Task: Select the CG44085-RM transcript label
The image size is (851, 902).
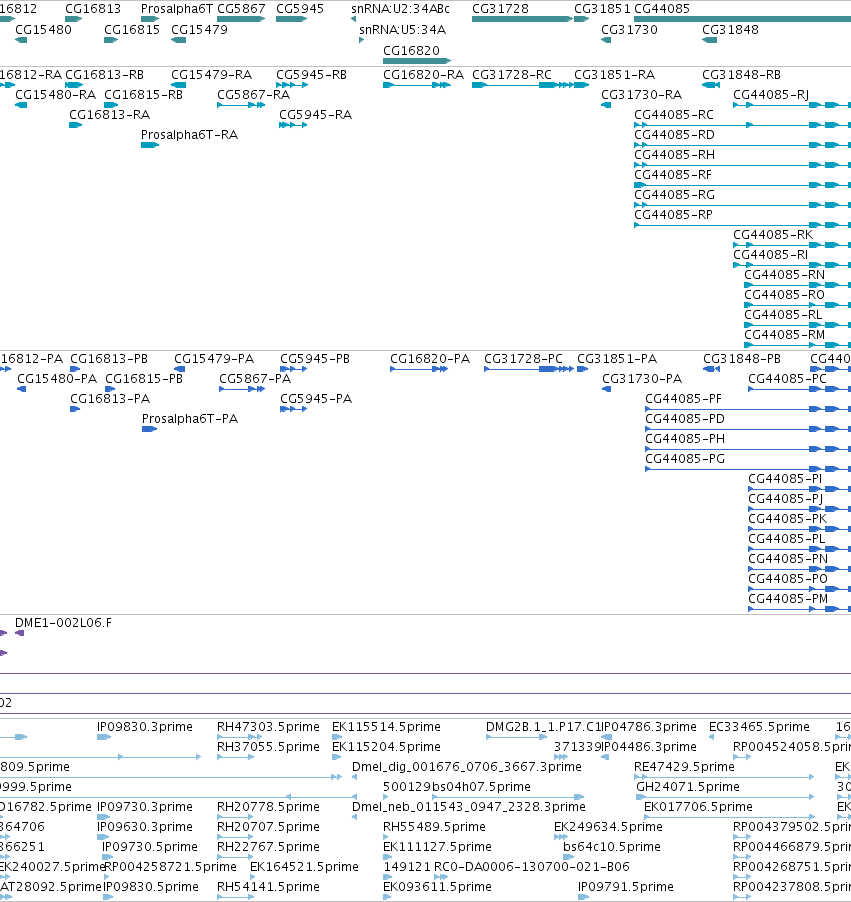Action: tap(784, 334)
